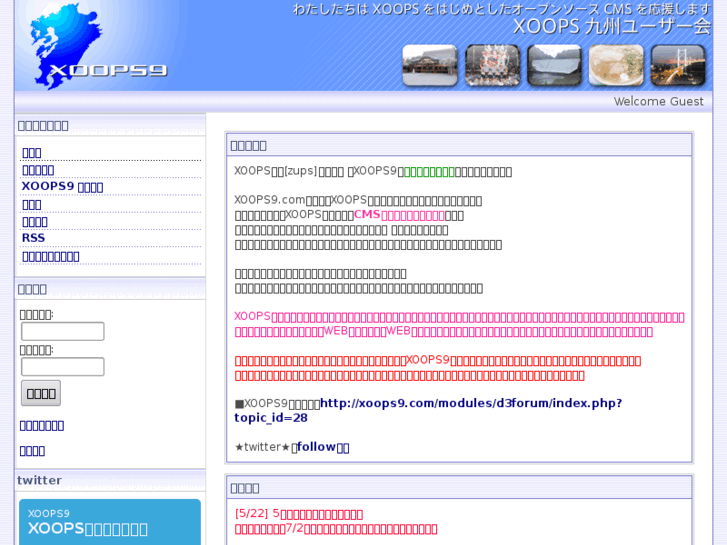Screen dimensions: 727x545
Task: Click the XOOPS9 Kyushu map logo
Action: coord(98,46)
